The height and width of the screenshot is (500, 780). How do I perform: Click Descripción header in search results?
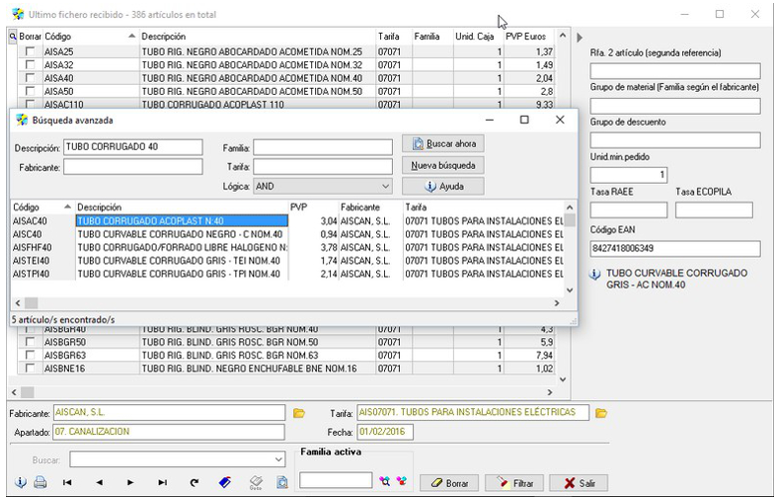pos(100,207)
